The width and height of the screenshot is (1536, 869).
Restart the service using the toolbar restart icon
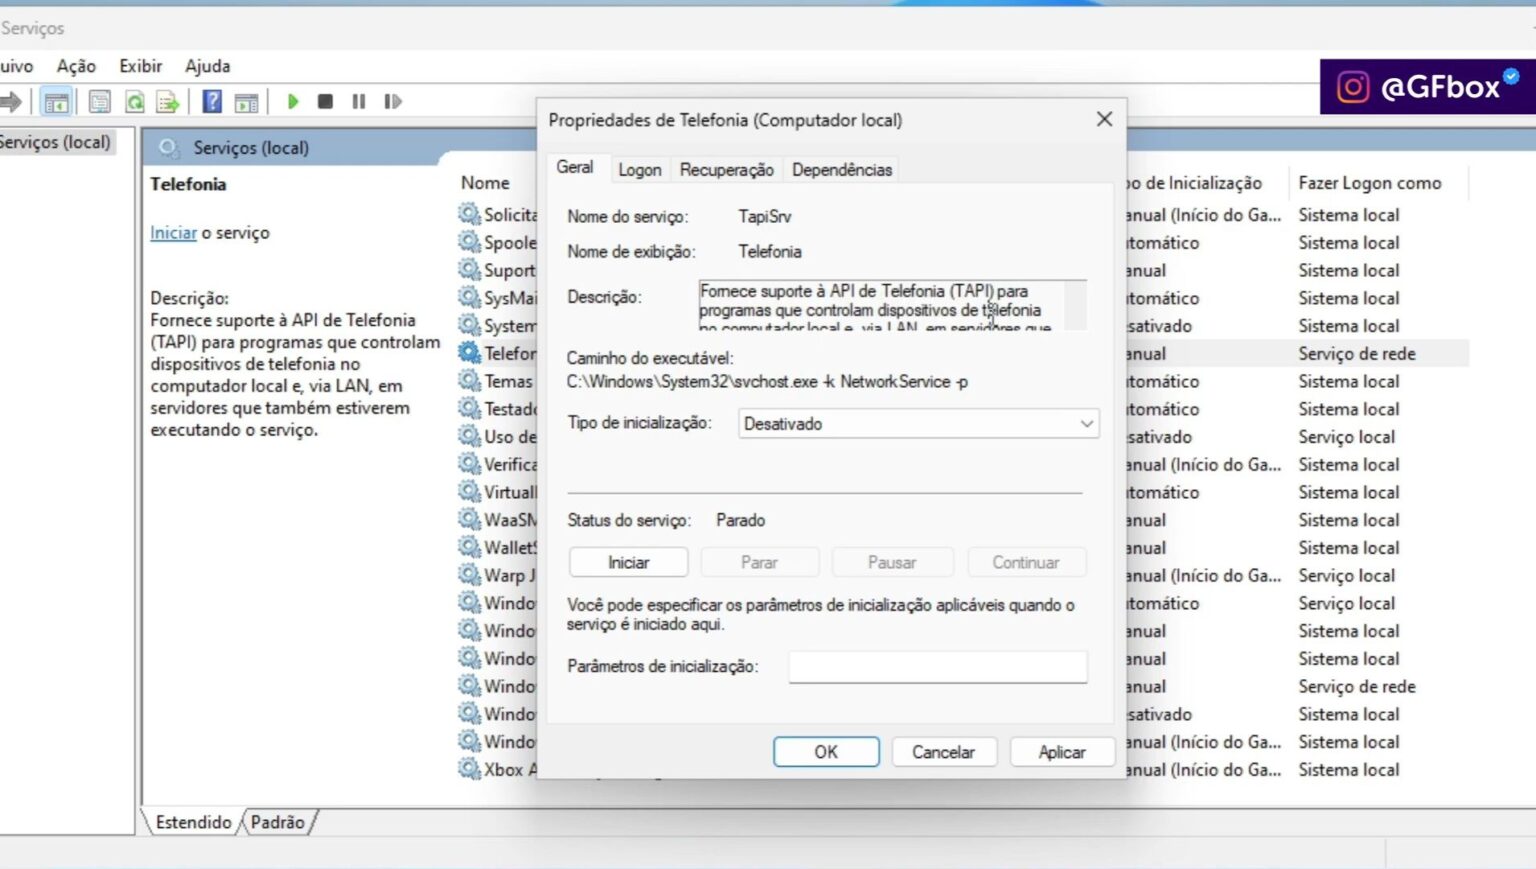coord(393,101)
